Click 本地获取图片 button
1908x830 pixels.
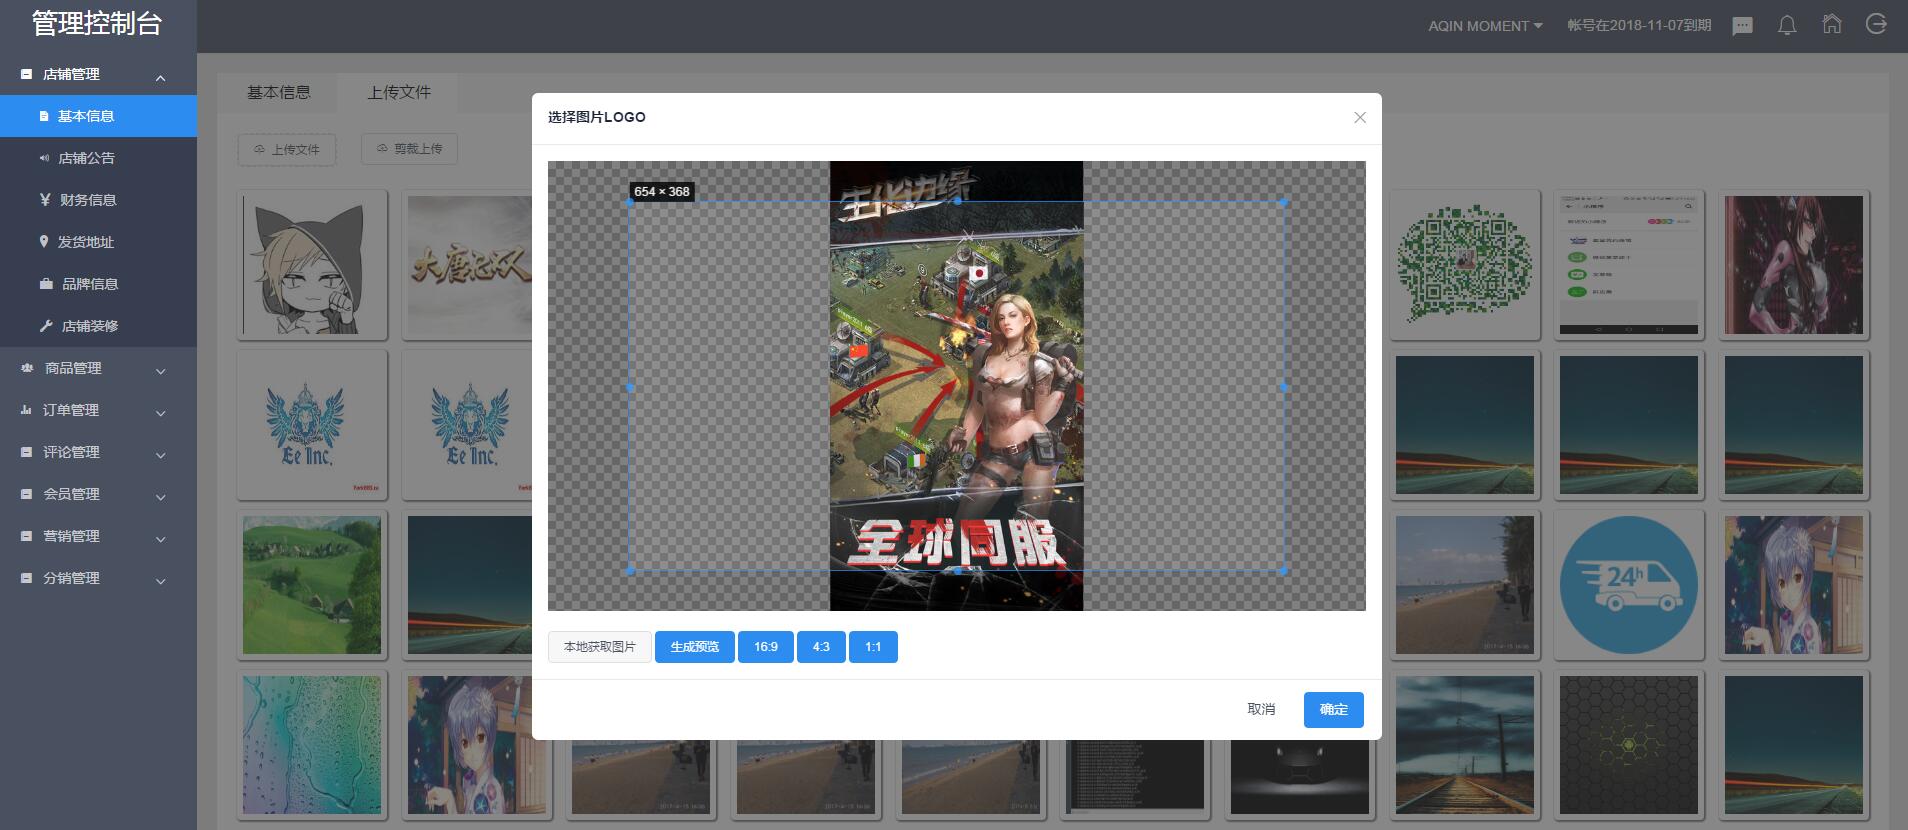[x=599, y=647]
